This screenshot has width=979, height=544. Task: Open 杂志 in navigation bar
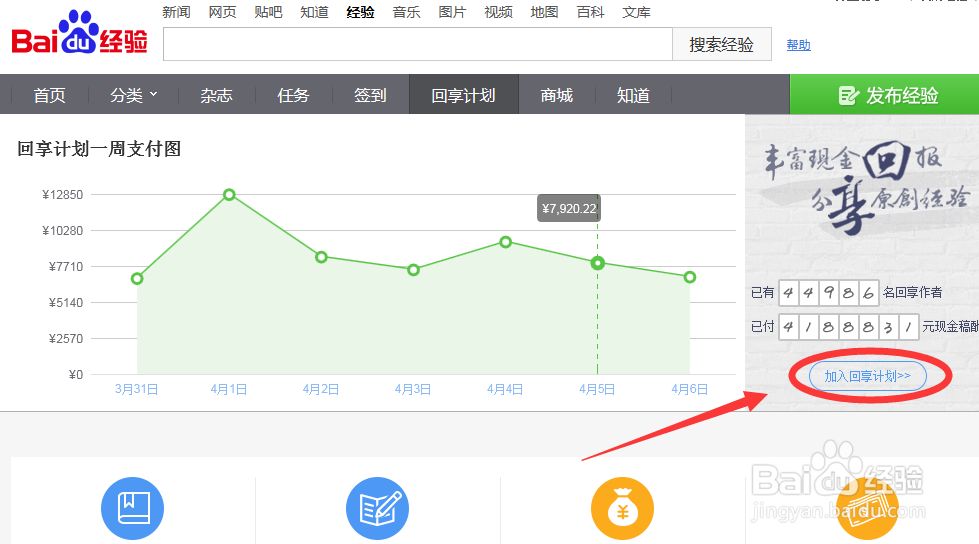point(216,96)
